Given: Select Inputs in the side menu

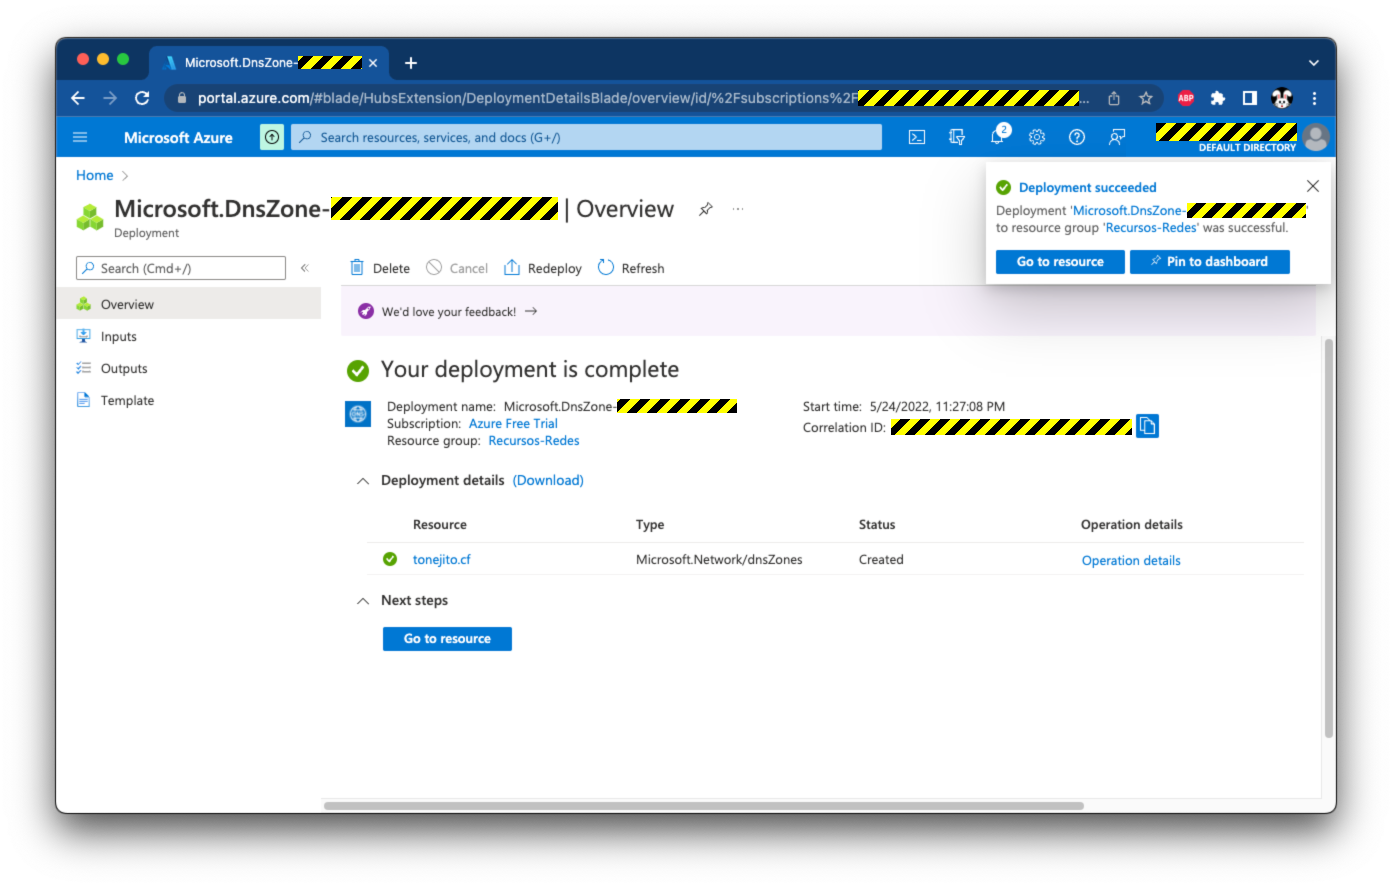Looking at the screenshot, I should tap(118, 337).
